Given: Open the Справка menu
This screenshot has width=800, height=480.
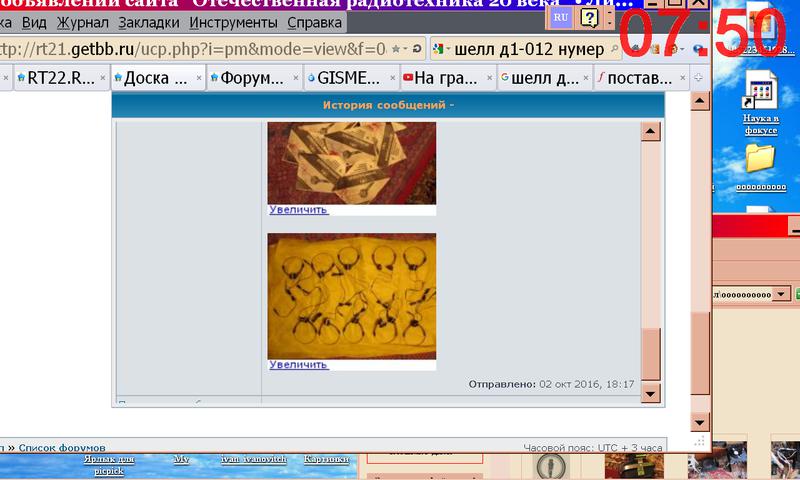Looking at the screenshot, I should (x=314, y=23).
